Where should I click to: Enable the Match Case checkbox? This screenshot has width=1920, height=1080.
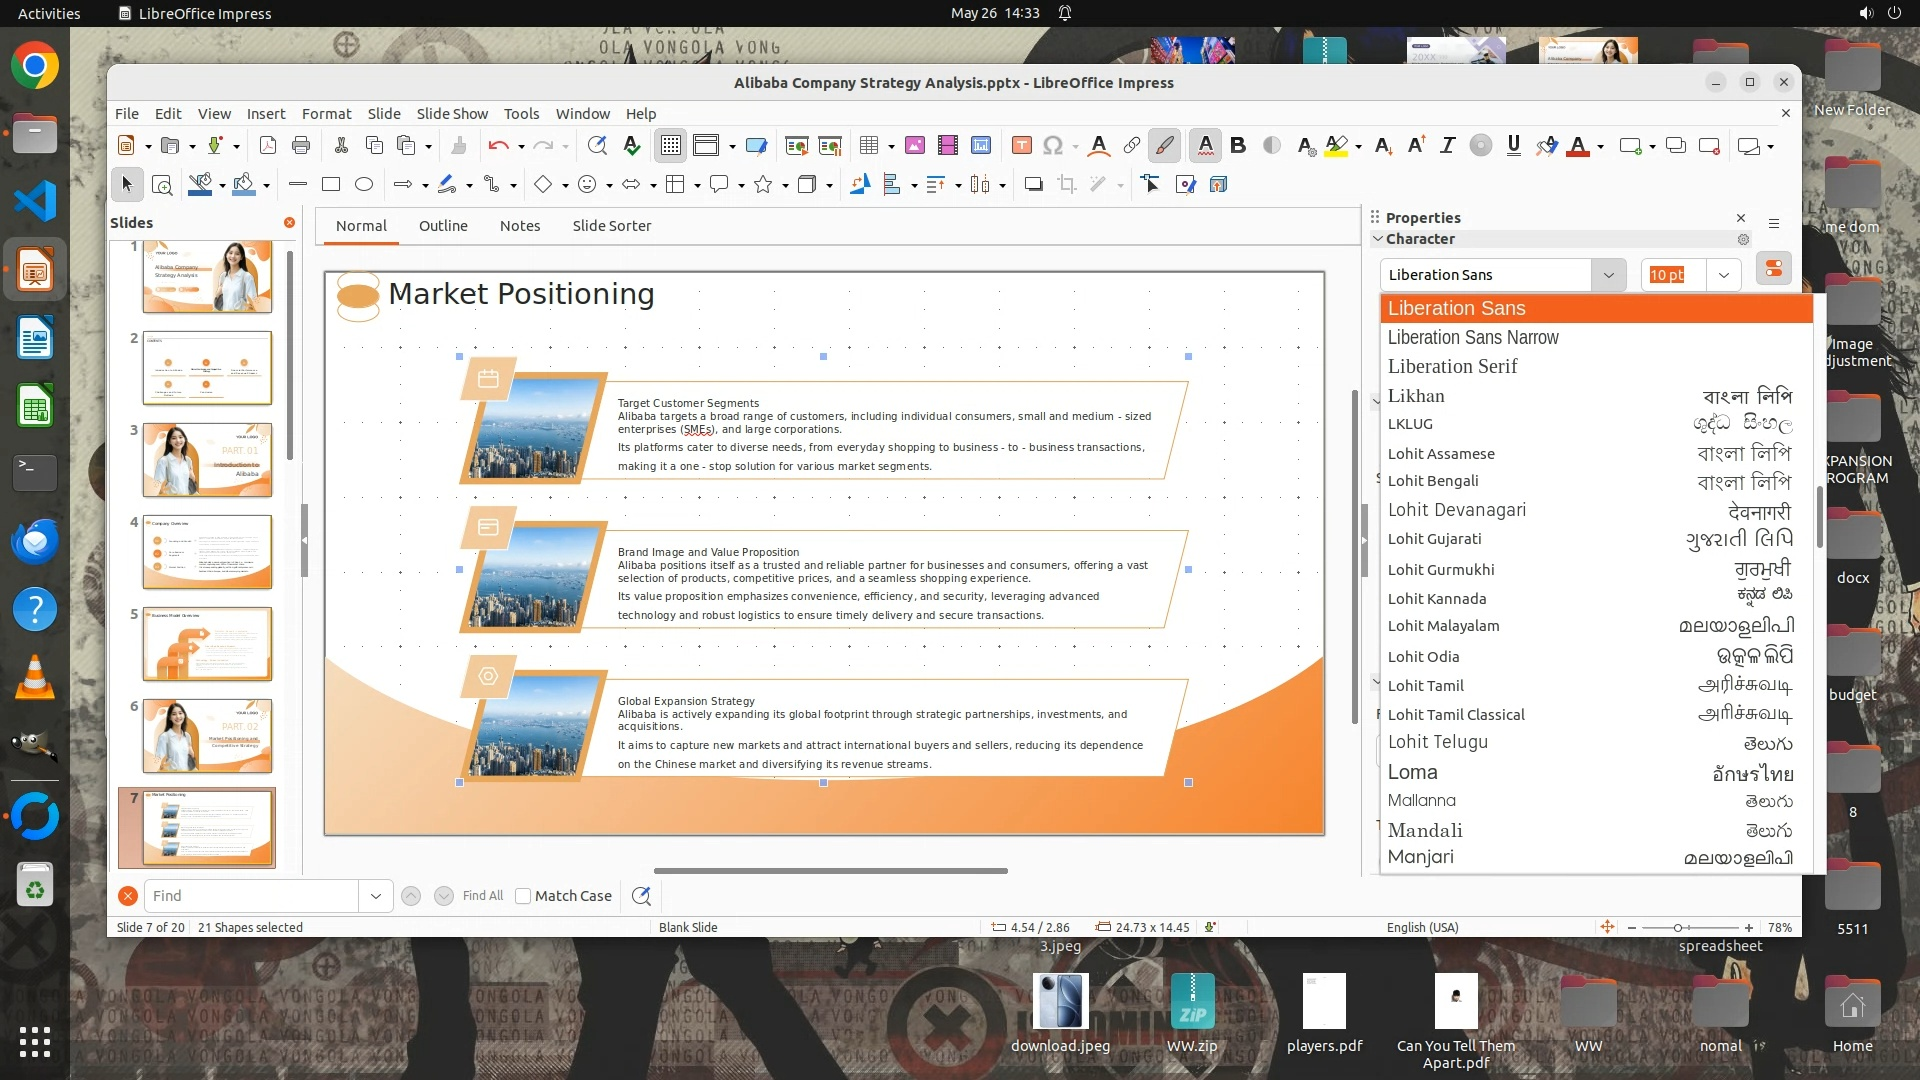pyautogui.click(x=523, y=896)
